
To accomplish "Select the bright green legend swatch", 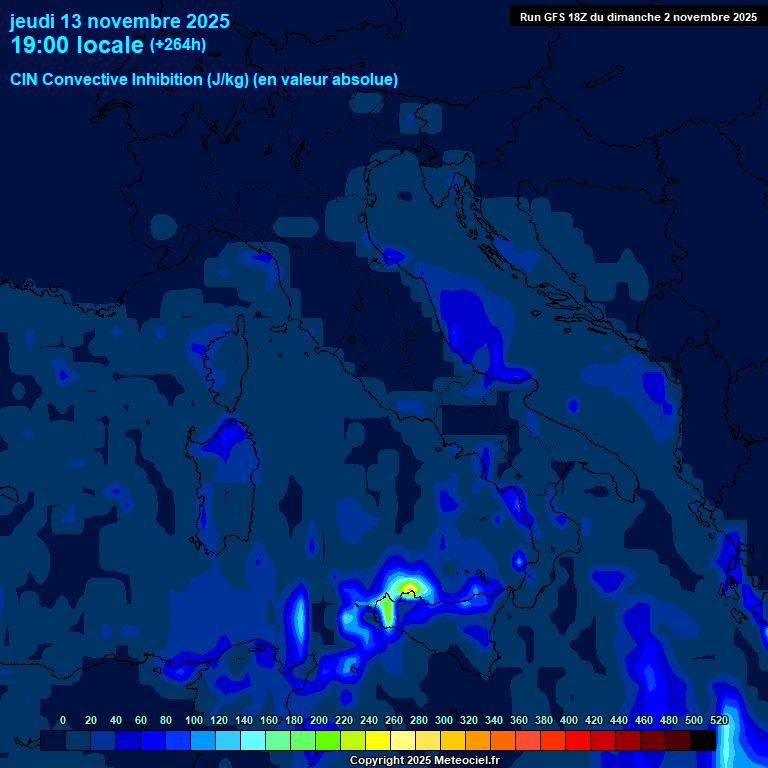I will [x=328, y=740].
